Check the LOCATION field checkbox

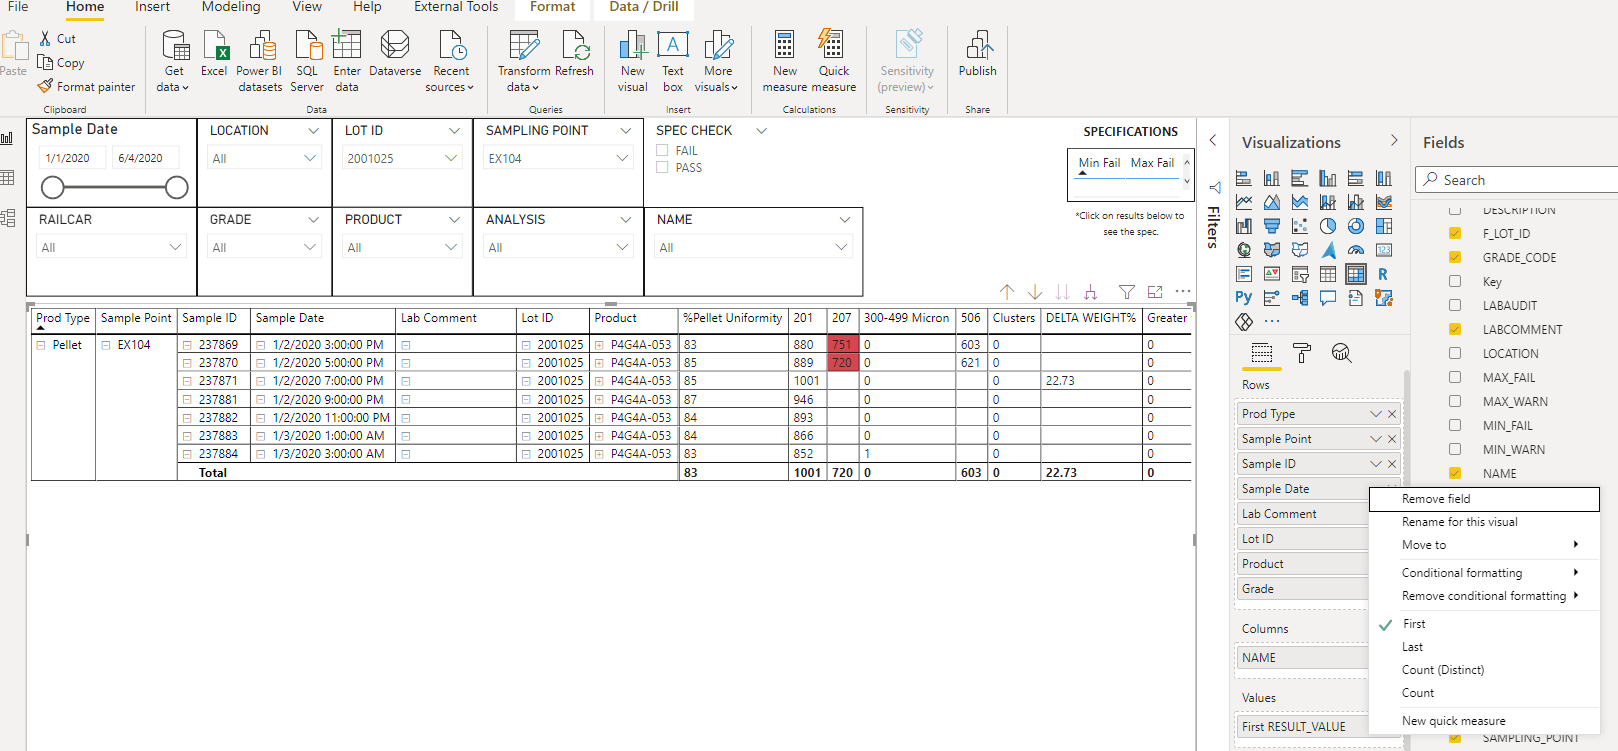(x=1455, y=353)
